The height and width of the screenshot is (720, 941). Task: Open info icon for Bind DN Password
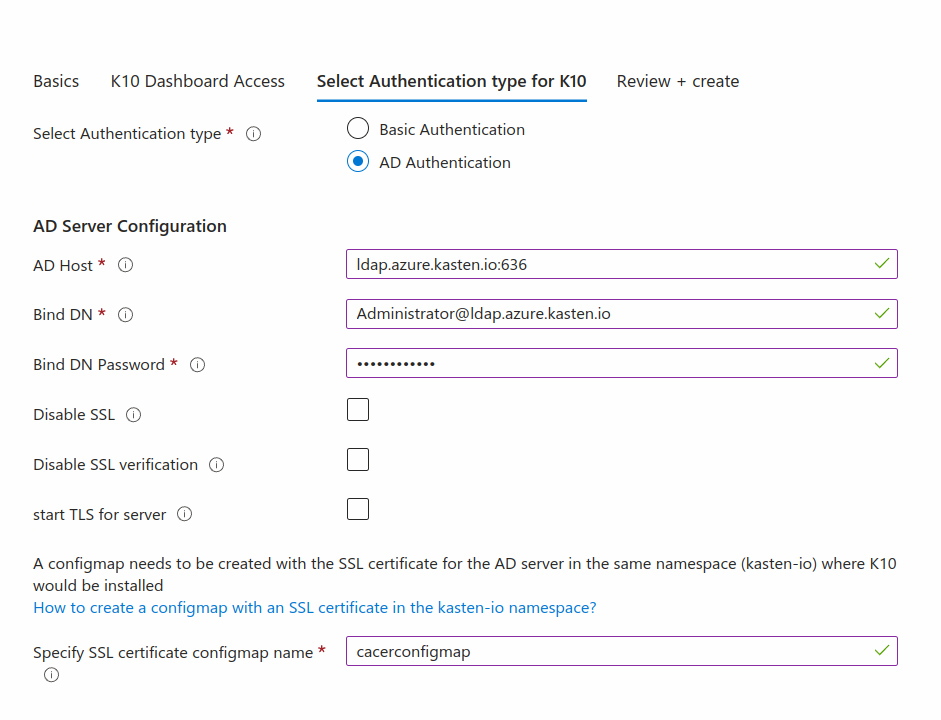[197, 364]
